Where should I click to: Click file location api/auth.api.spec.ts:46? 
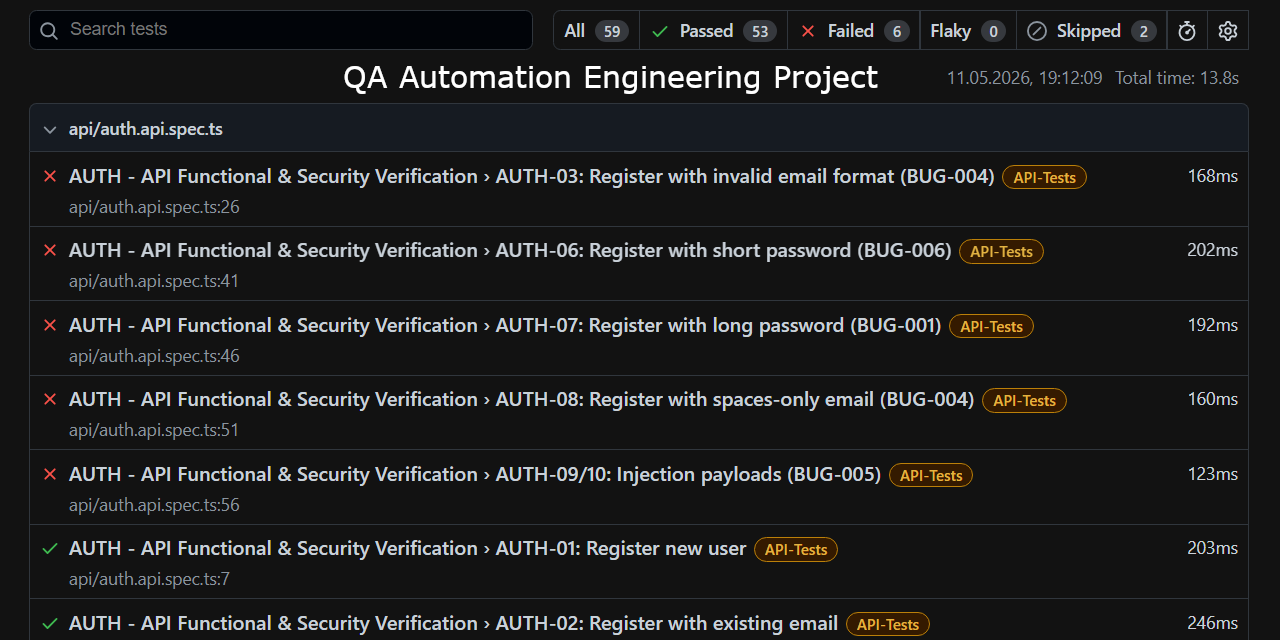154,356
